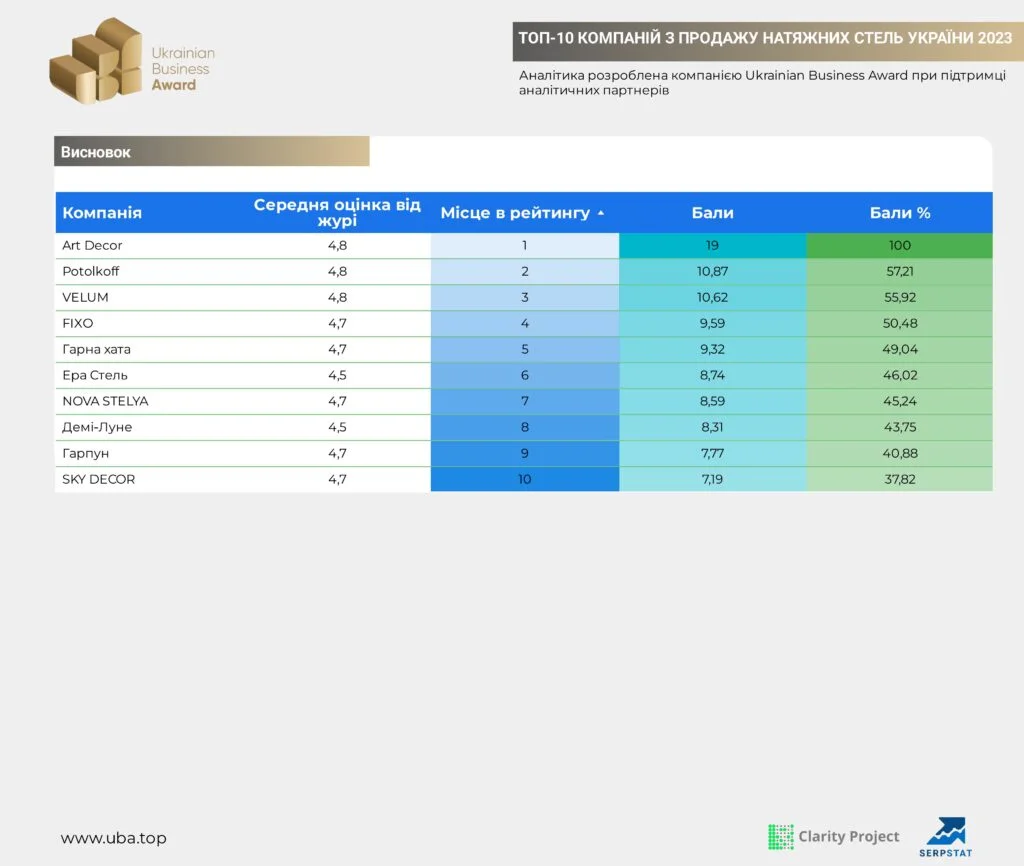
Task: Click the Ukrainian Business Award gold logo
Action: [95, 61]
